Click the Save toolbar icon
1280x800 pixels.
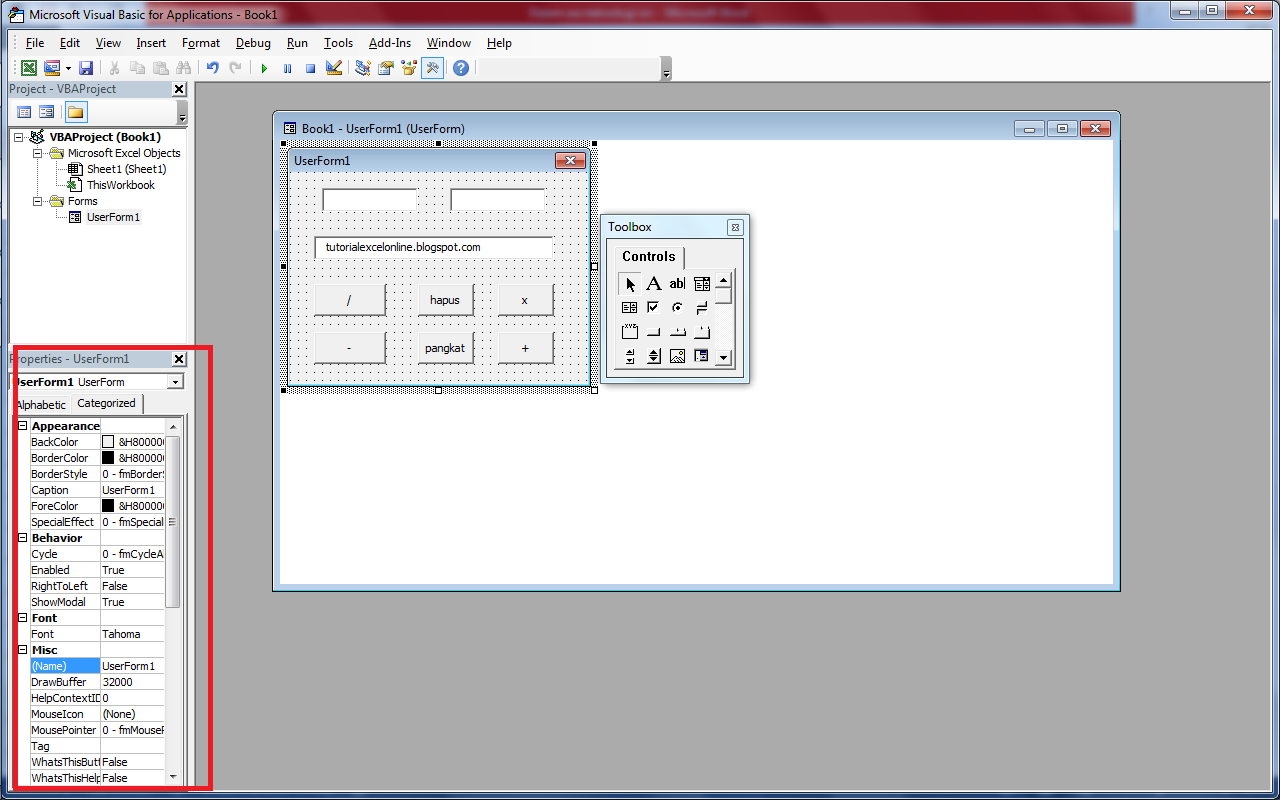(86, 67)
